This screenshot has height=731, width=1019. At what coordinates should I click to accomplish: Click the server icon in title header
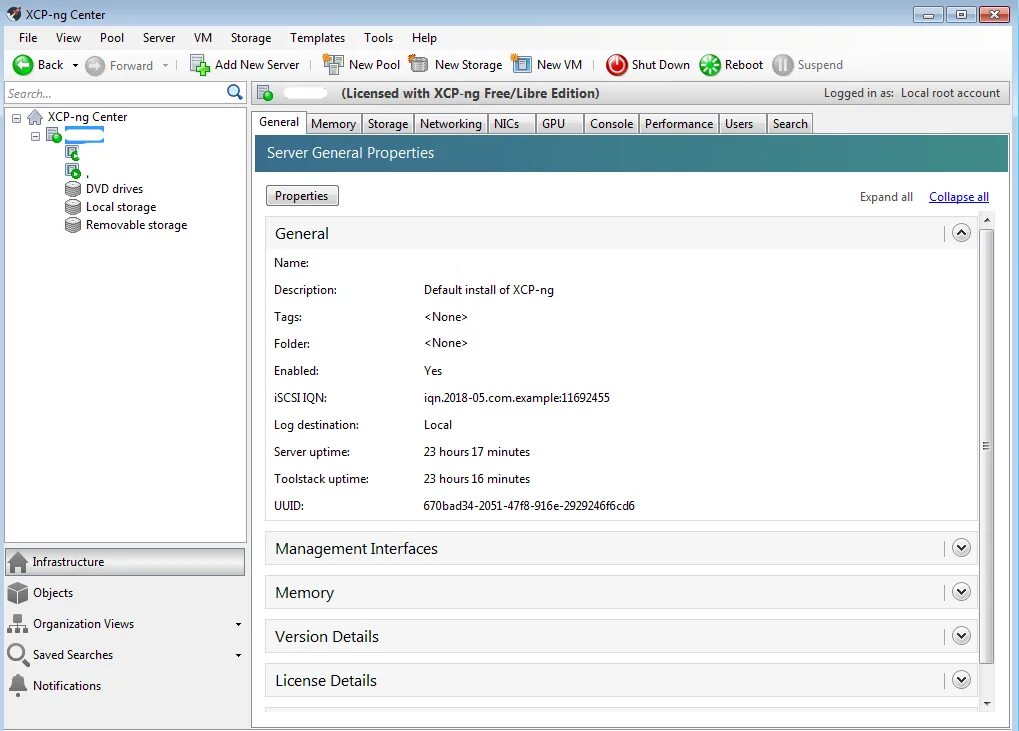coord(264,94)
